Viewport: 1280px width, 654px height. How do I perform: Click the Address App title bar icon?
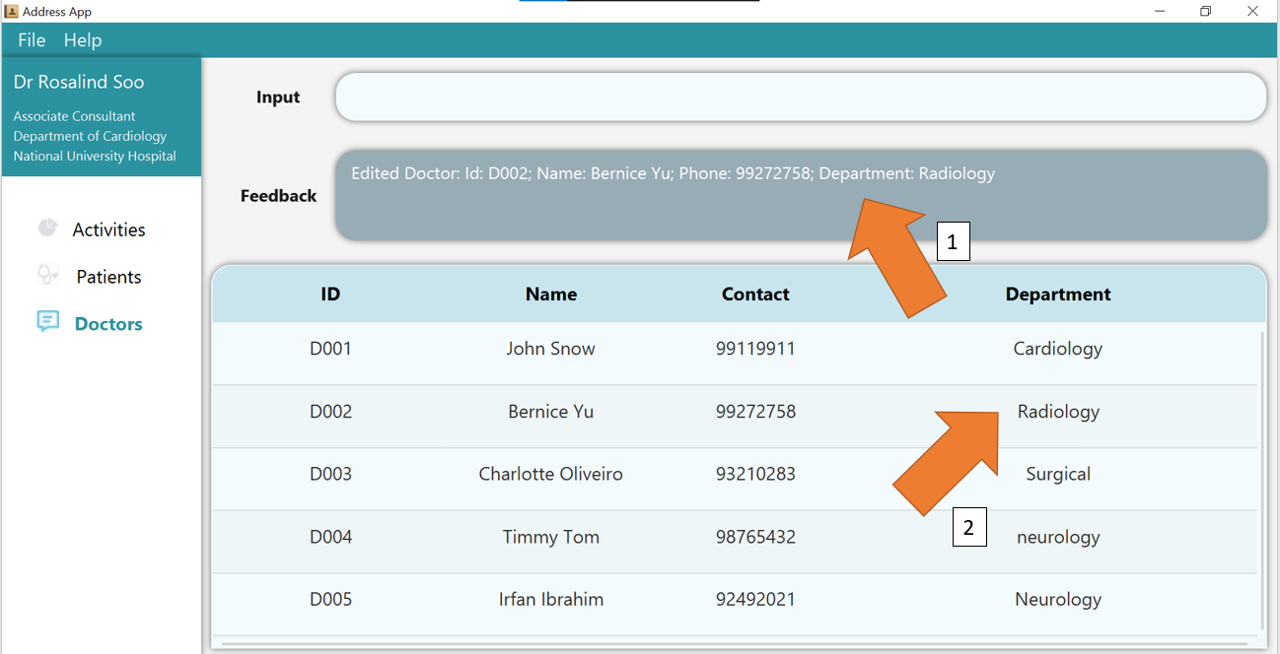[x=11, y=11]
